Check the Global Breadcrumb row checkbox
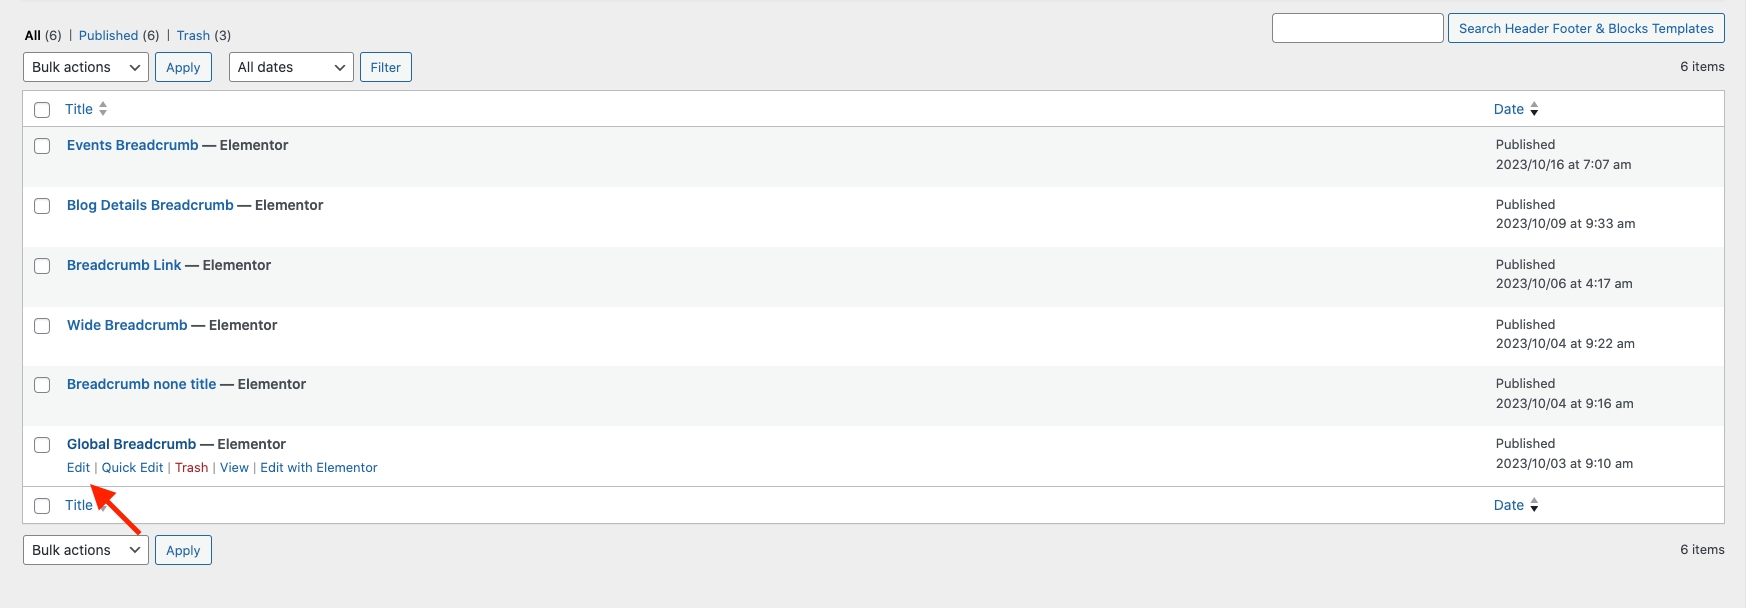 coord(42,445)
